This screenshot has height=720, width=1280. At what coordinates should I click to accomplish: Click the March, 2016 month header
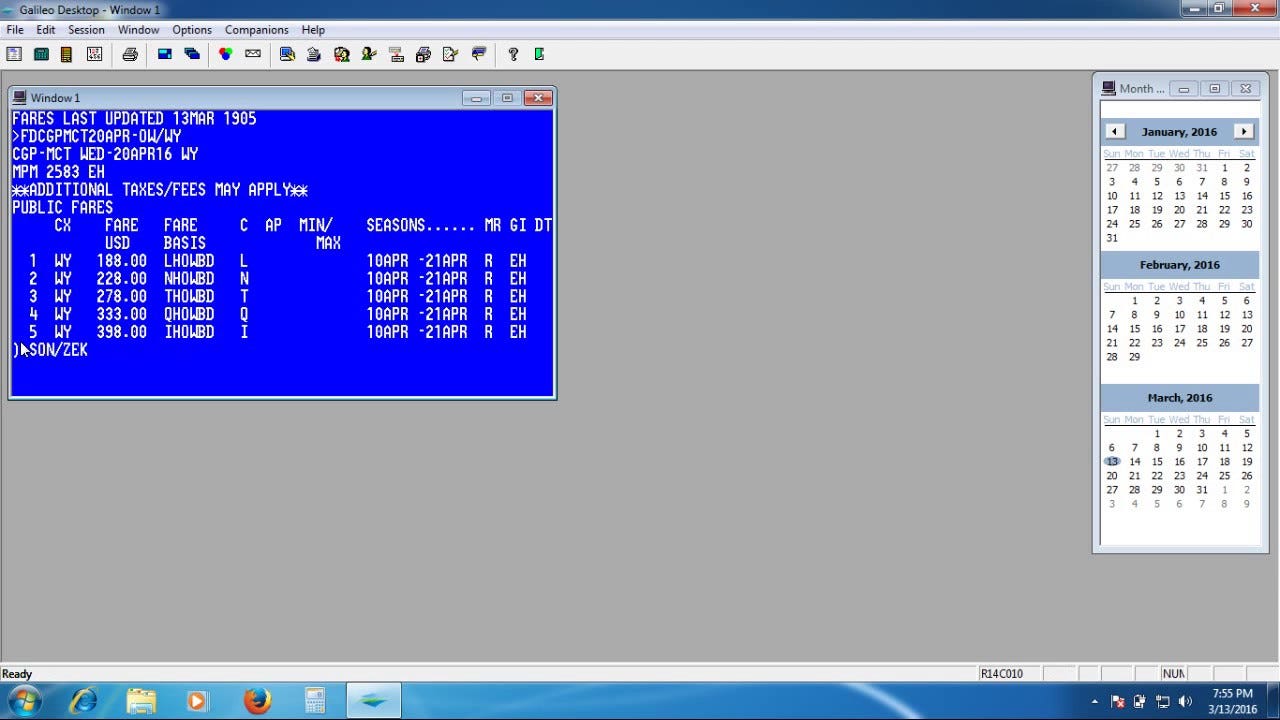1180,398
